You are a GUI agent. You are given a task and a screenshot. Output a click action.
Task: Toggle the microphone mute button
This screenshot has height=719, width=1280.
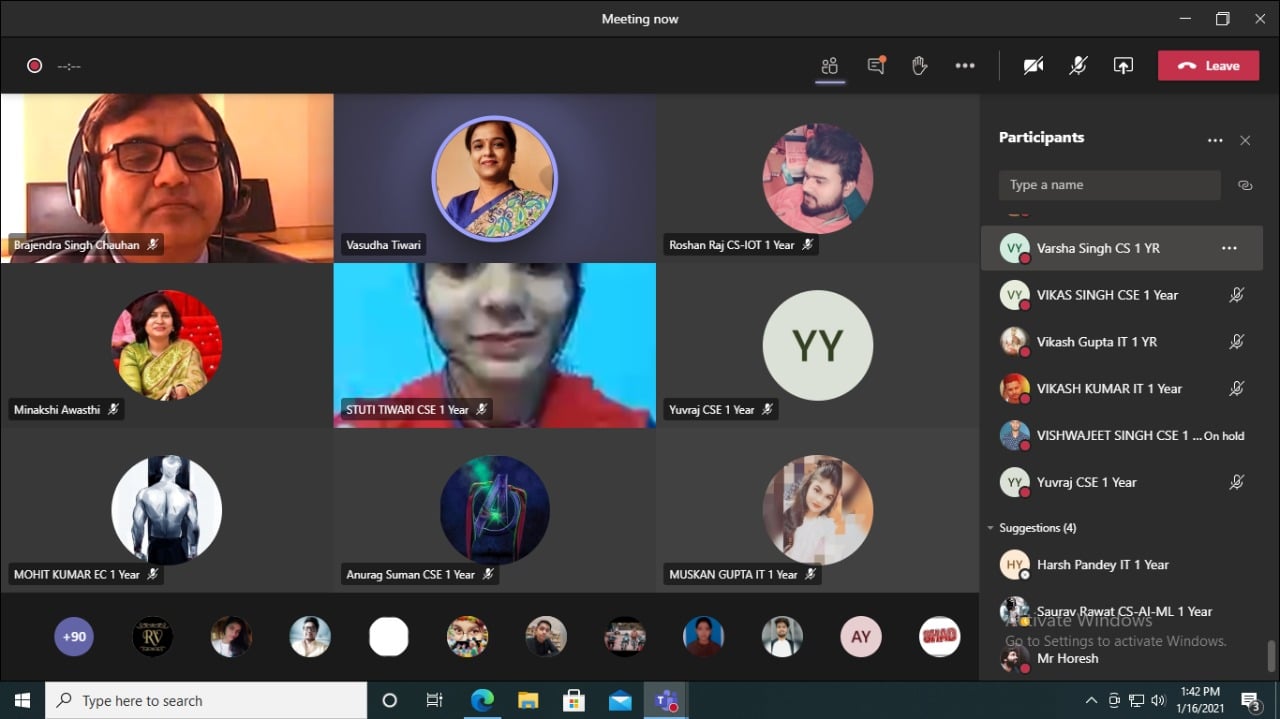[1078, 66]
